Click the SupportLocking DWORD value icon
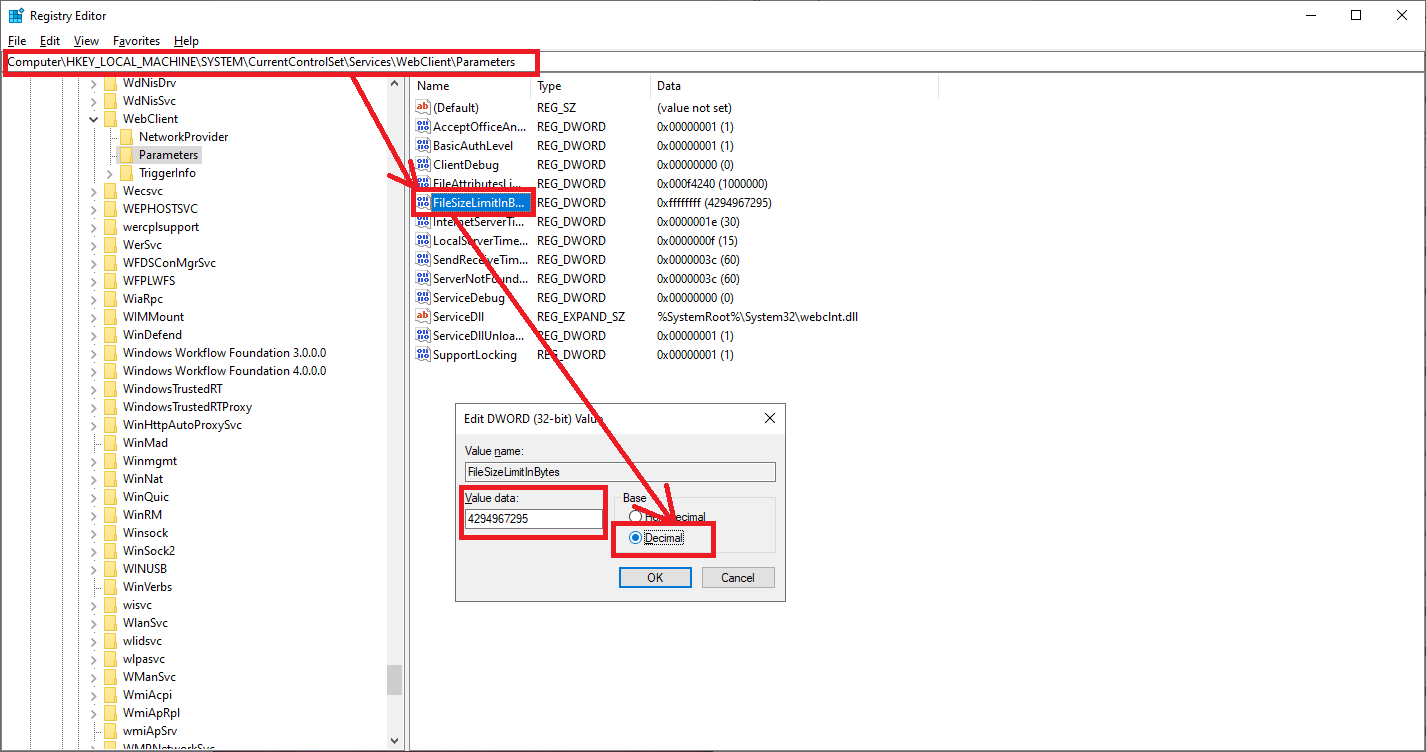Viewport: 1426px width, 752px height. 422,355
